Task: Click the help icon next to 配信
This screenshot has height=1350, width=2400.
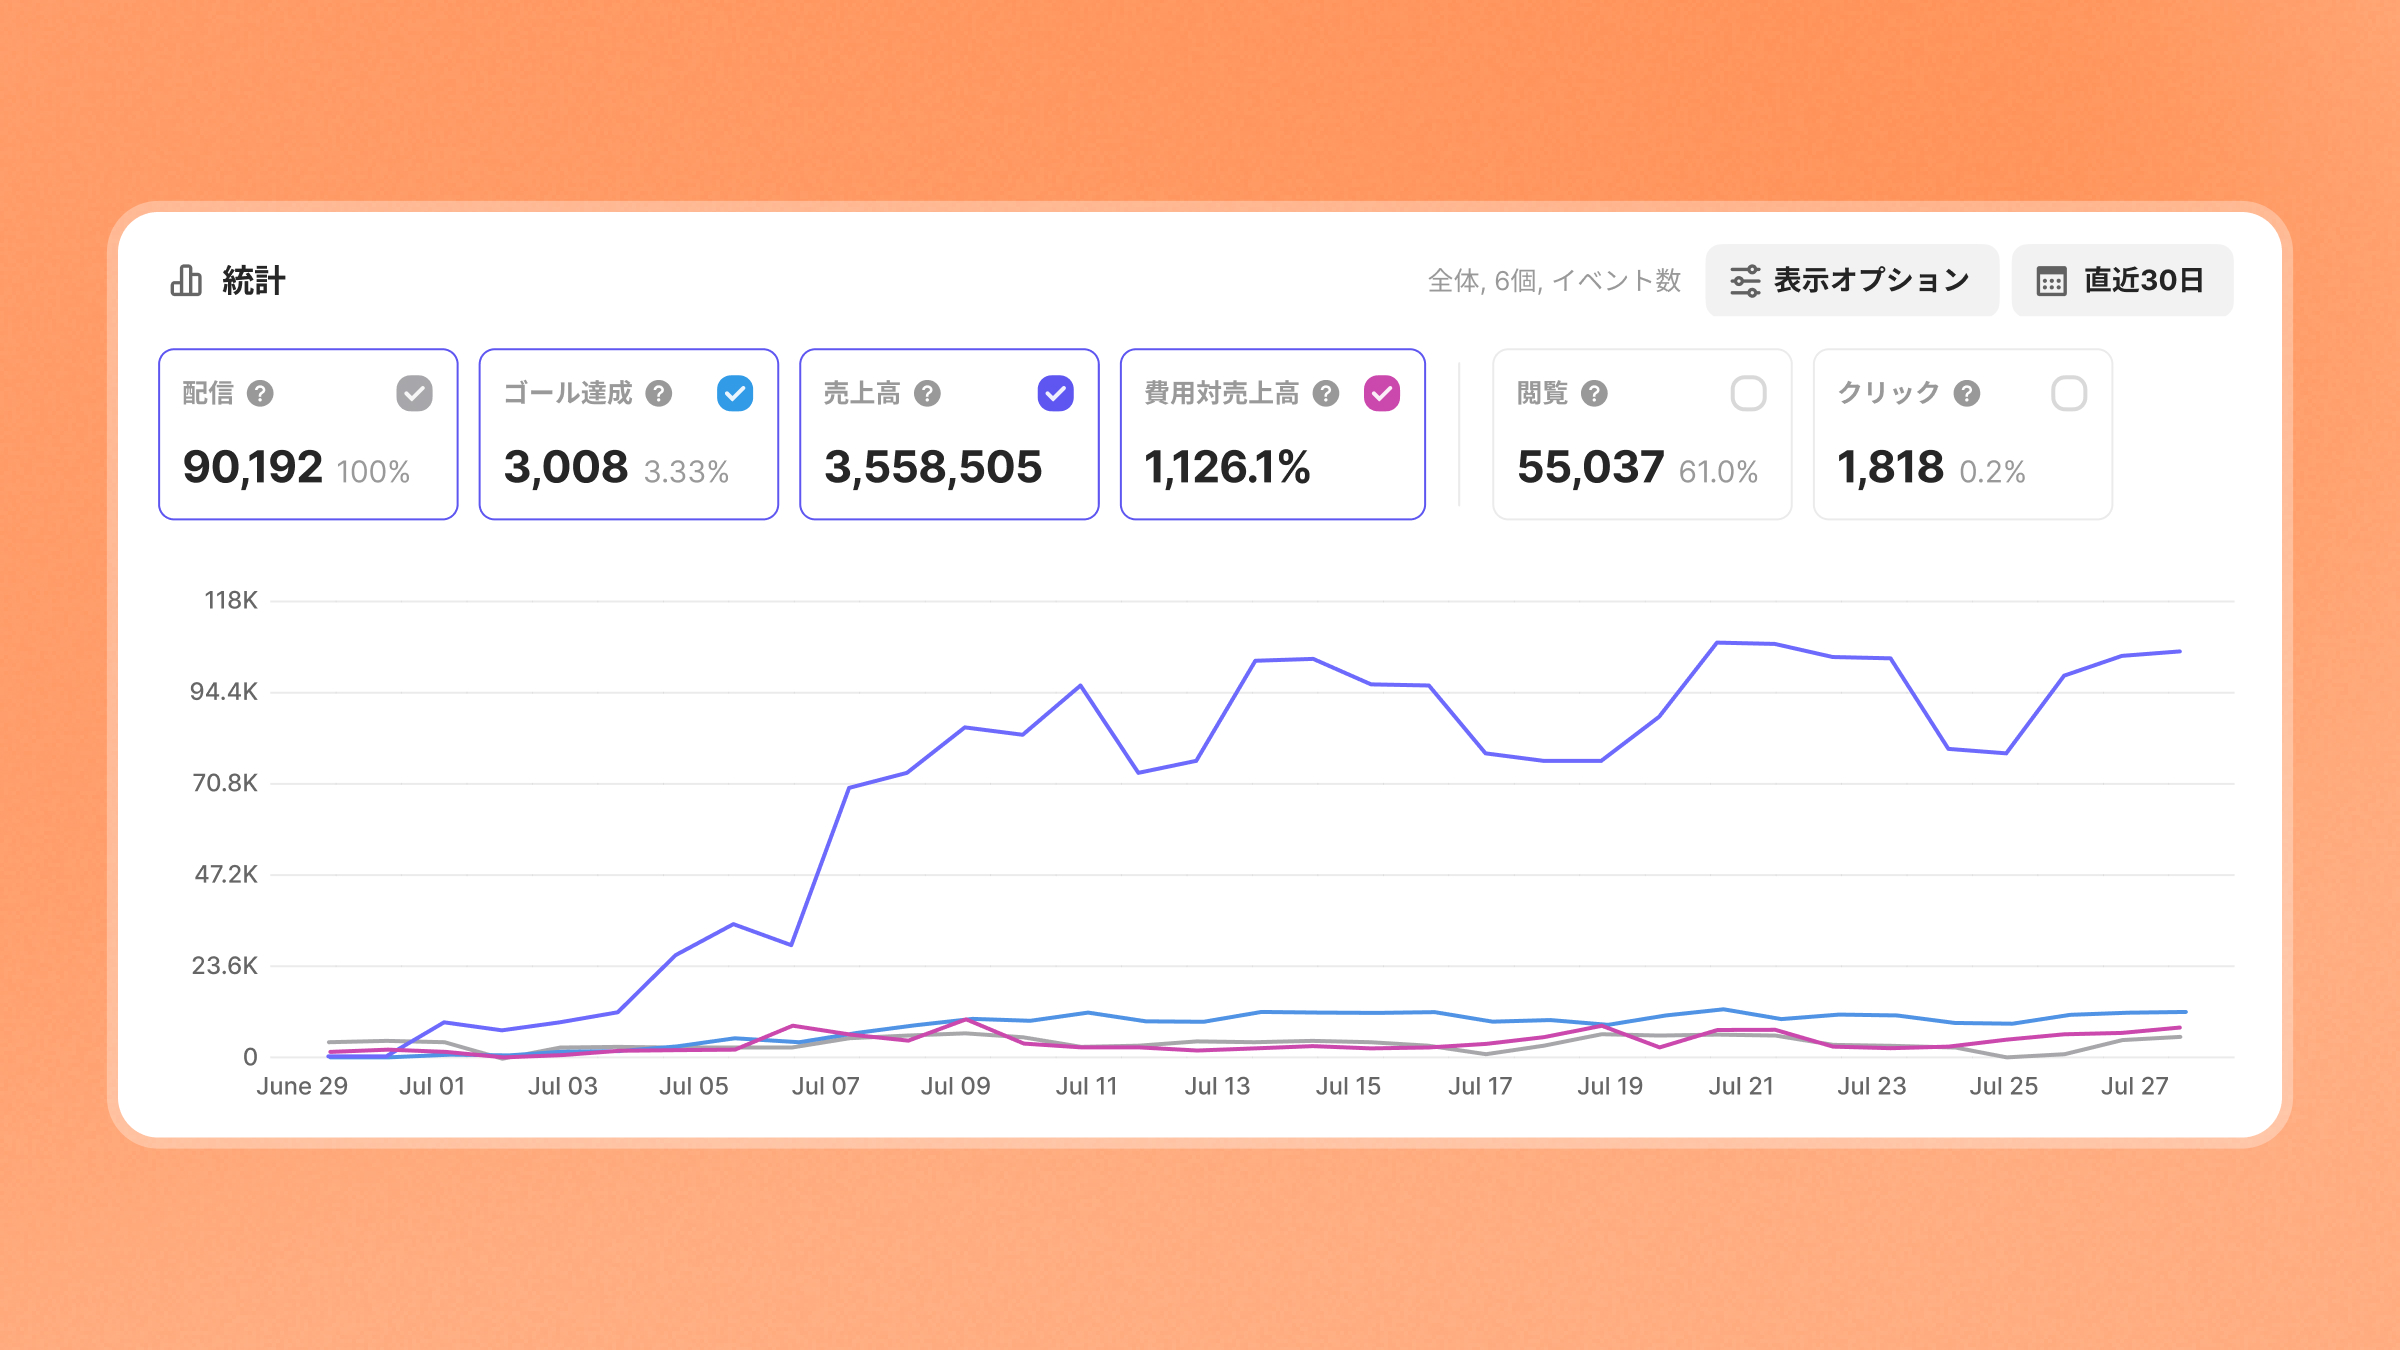Action: click(x=260, y=394)
